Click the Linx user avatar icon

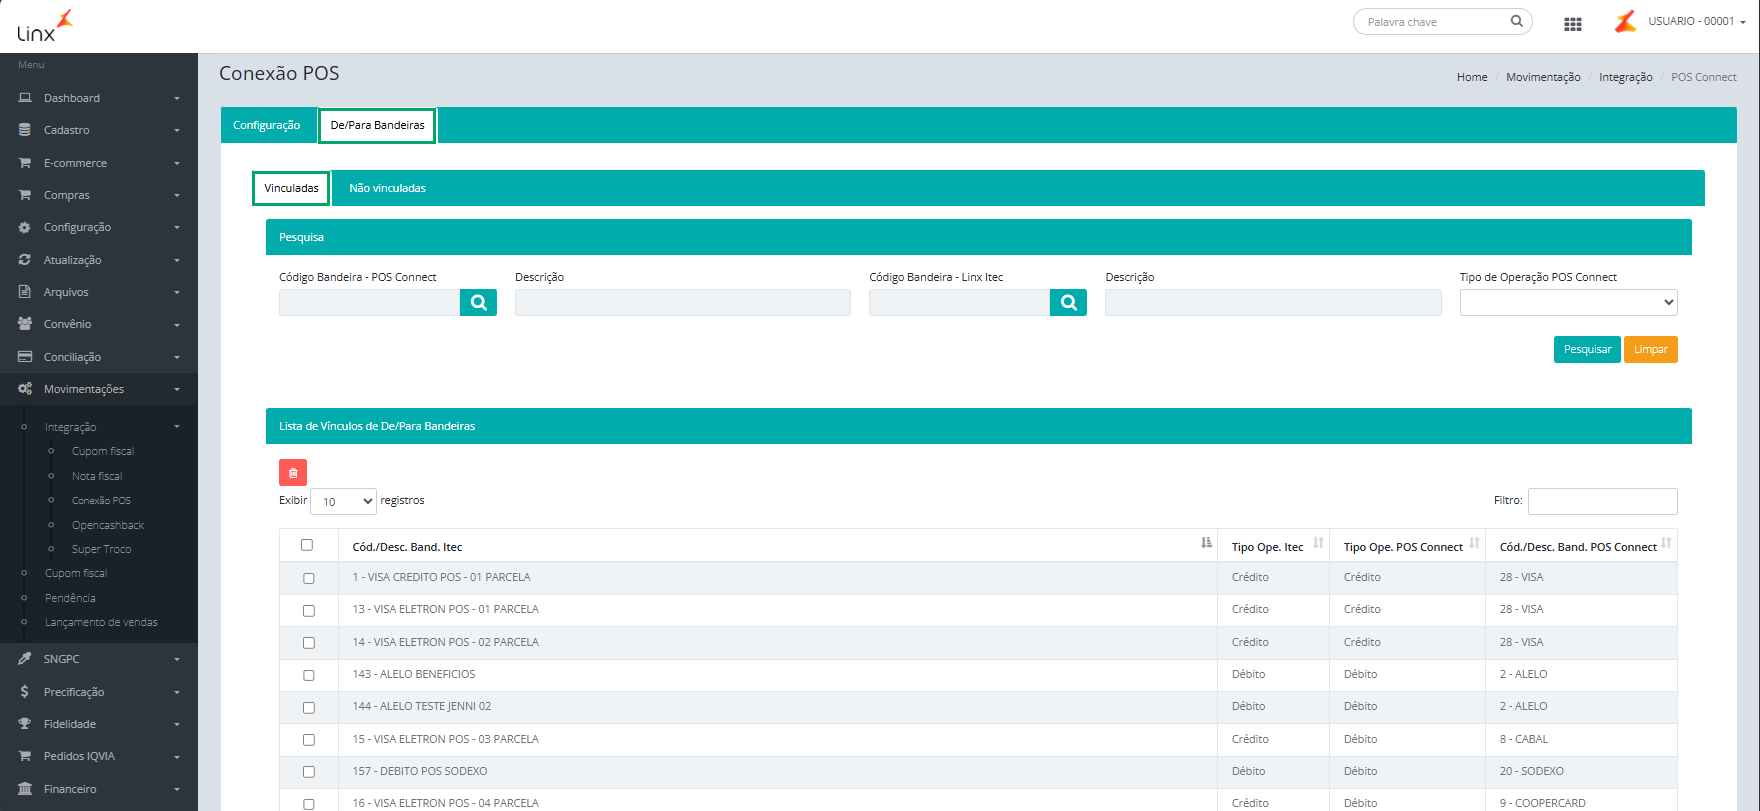tap(1626, 22)
